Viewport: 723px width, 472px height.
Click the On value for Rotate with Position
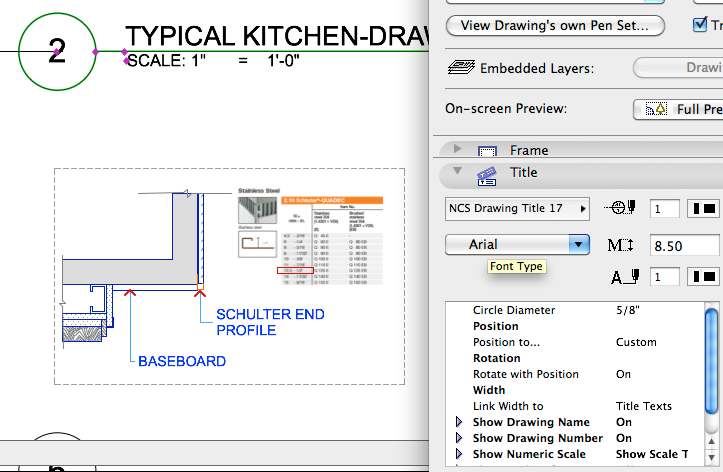(623, 374)
